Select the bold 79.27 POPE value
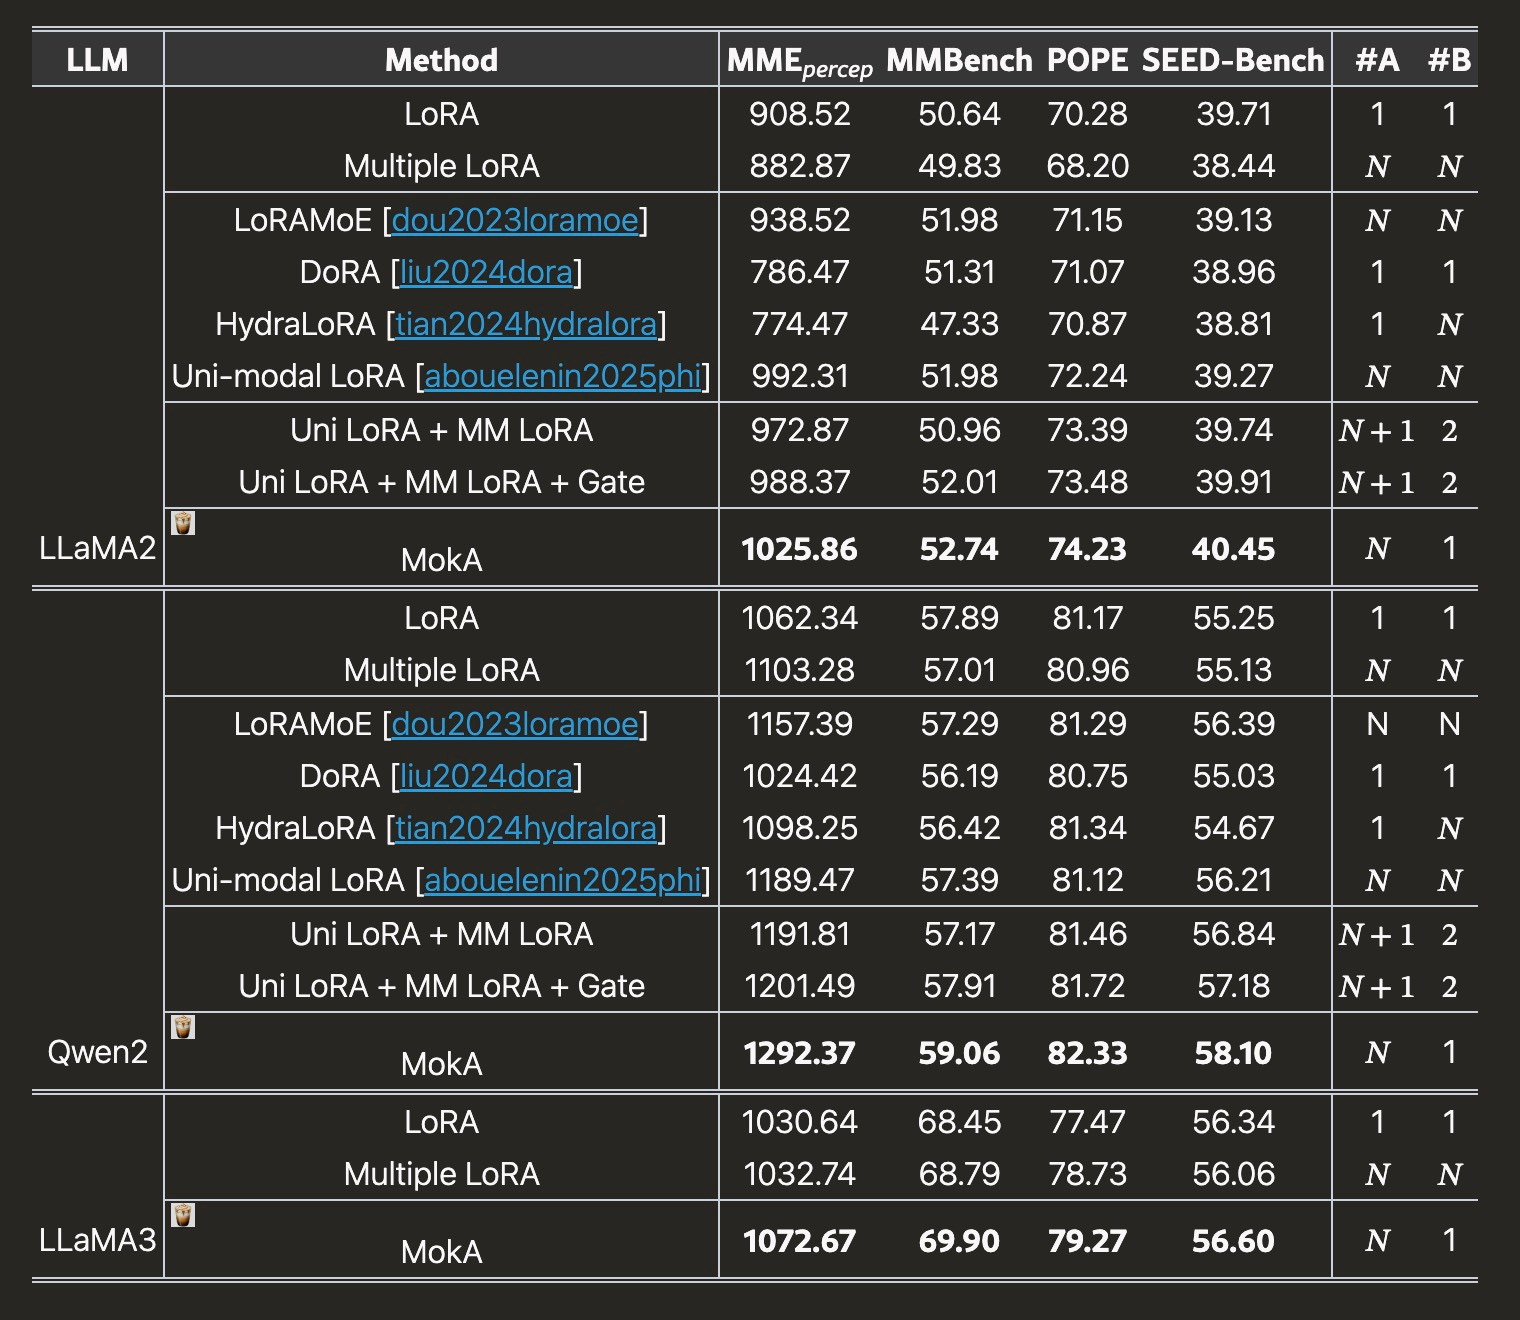Screen dimensions: 1520x1320 click(x=1087, y=1241)
